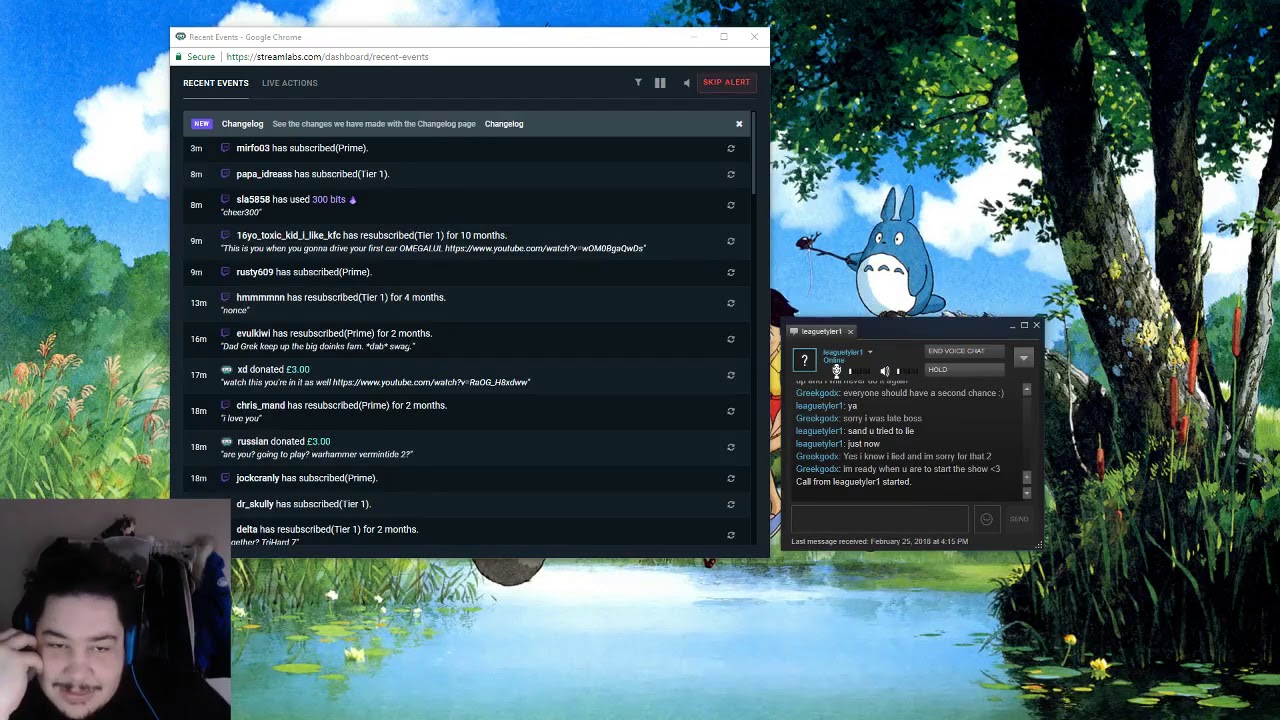Screen dimensions: 1280x720
Task: Replay chris_mand resubscription alert
Action: tap(731, 411)
